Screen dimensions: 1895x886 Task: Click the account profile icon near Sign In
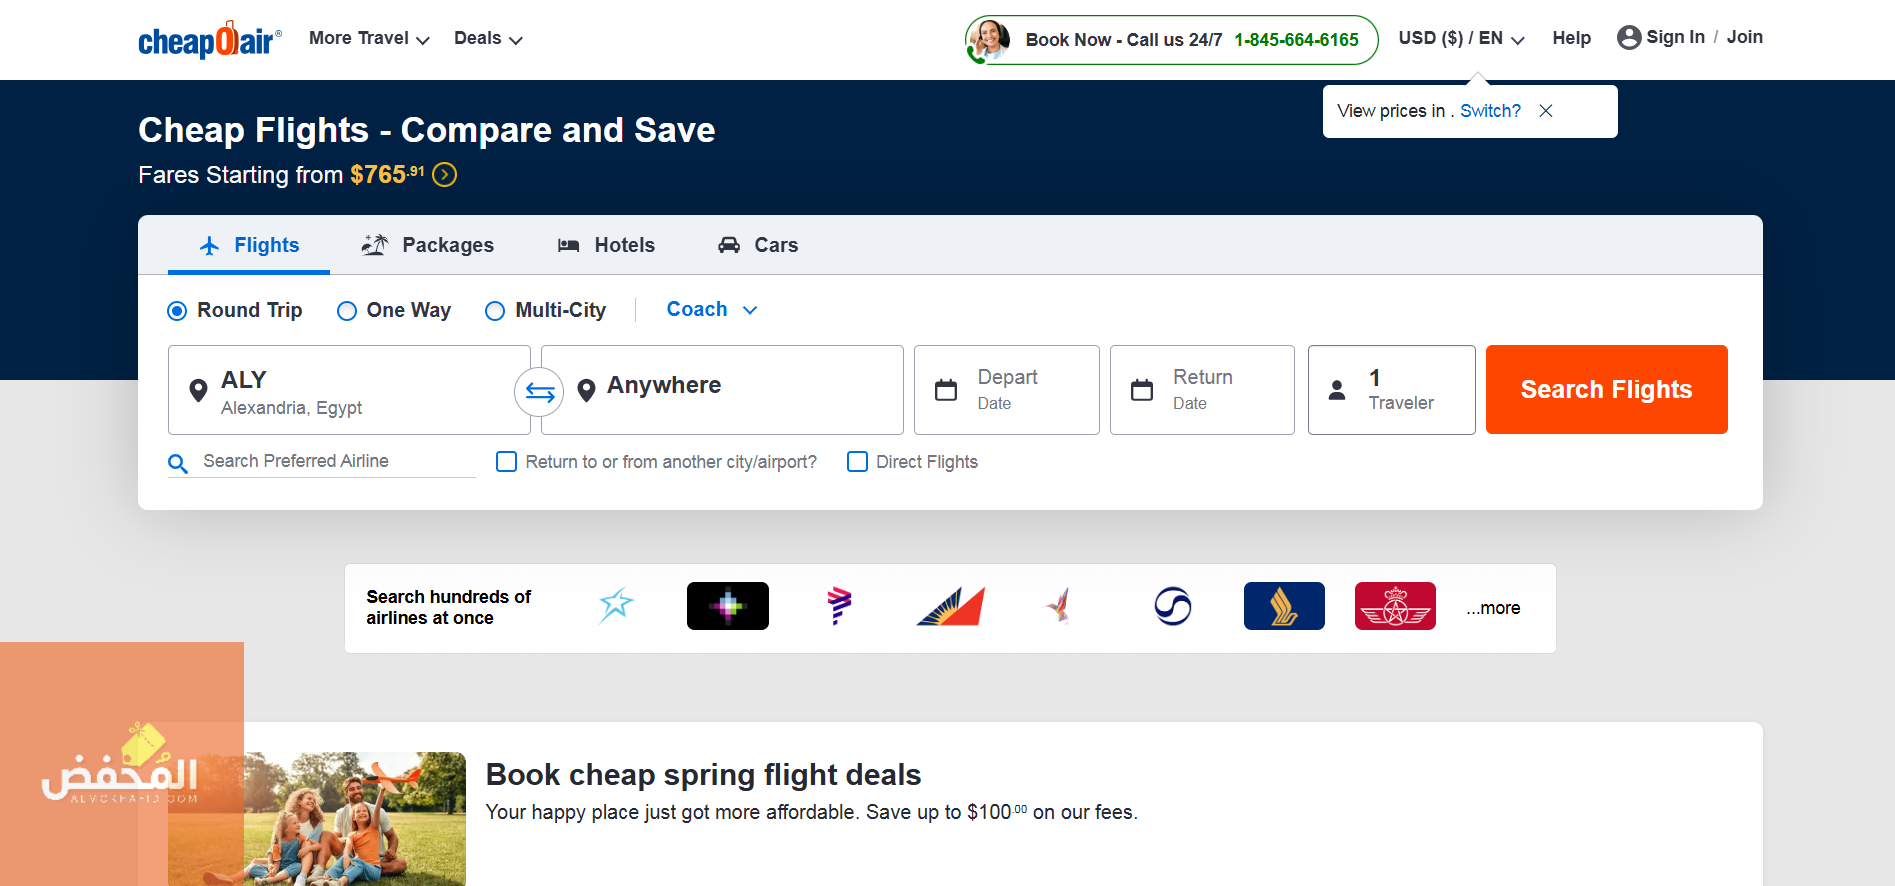pyautogui.click(x=1629, y=38)
